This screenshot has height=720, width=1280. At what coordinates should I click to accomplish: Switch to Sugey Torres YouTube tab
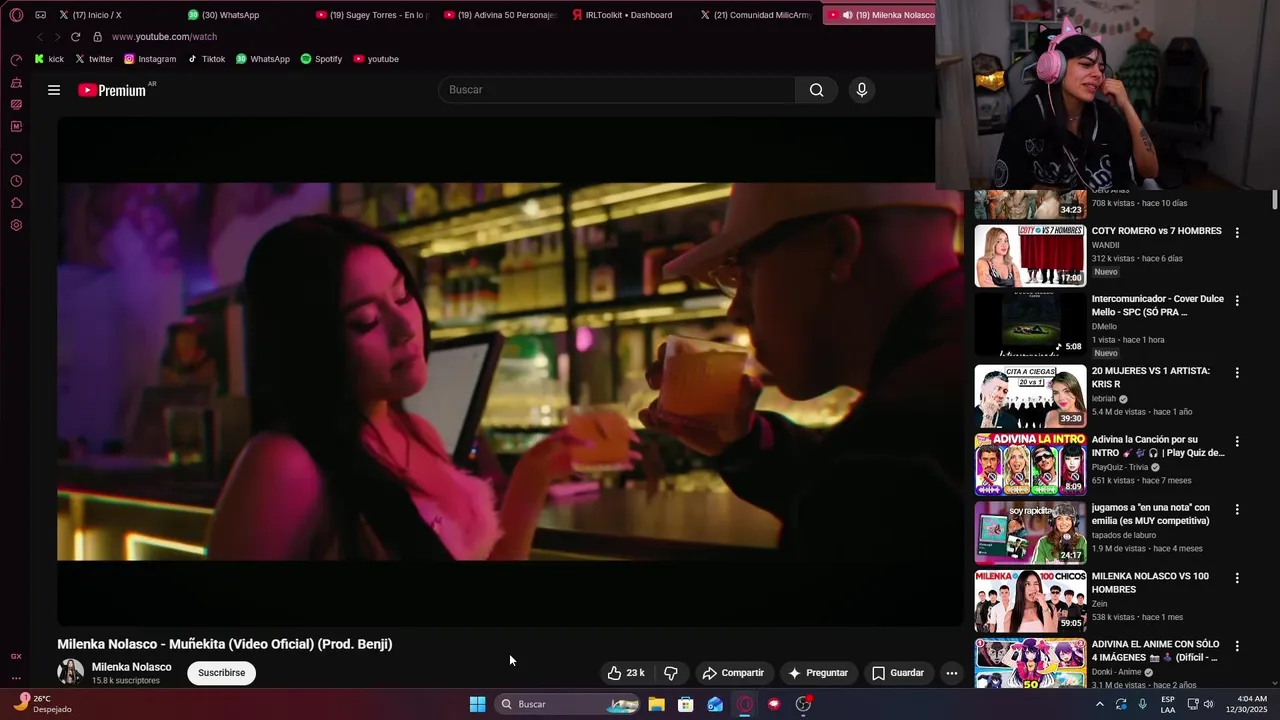(x=370, y=15)
